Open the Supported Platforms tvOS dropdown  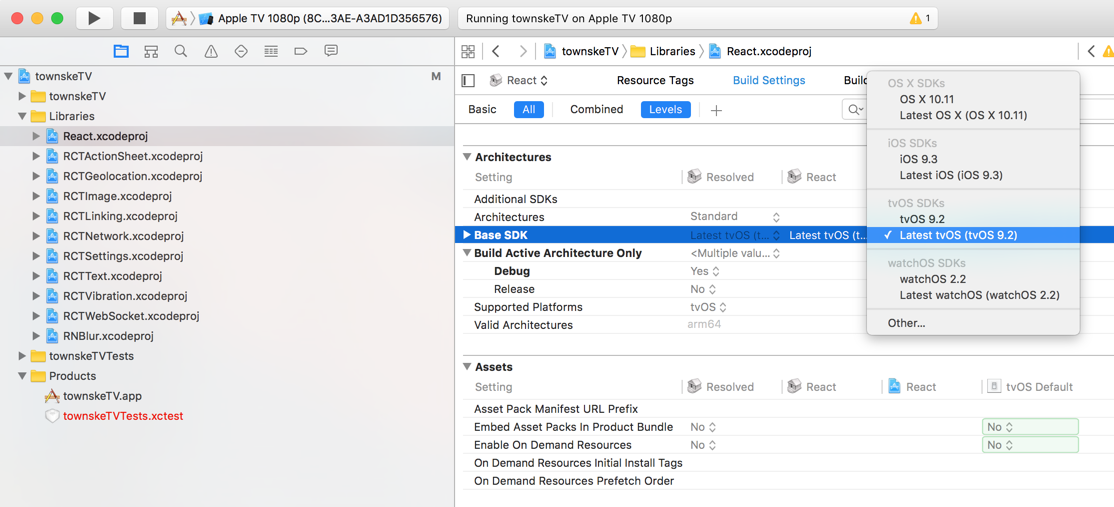point(708,307)
